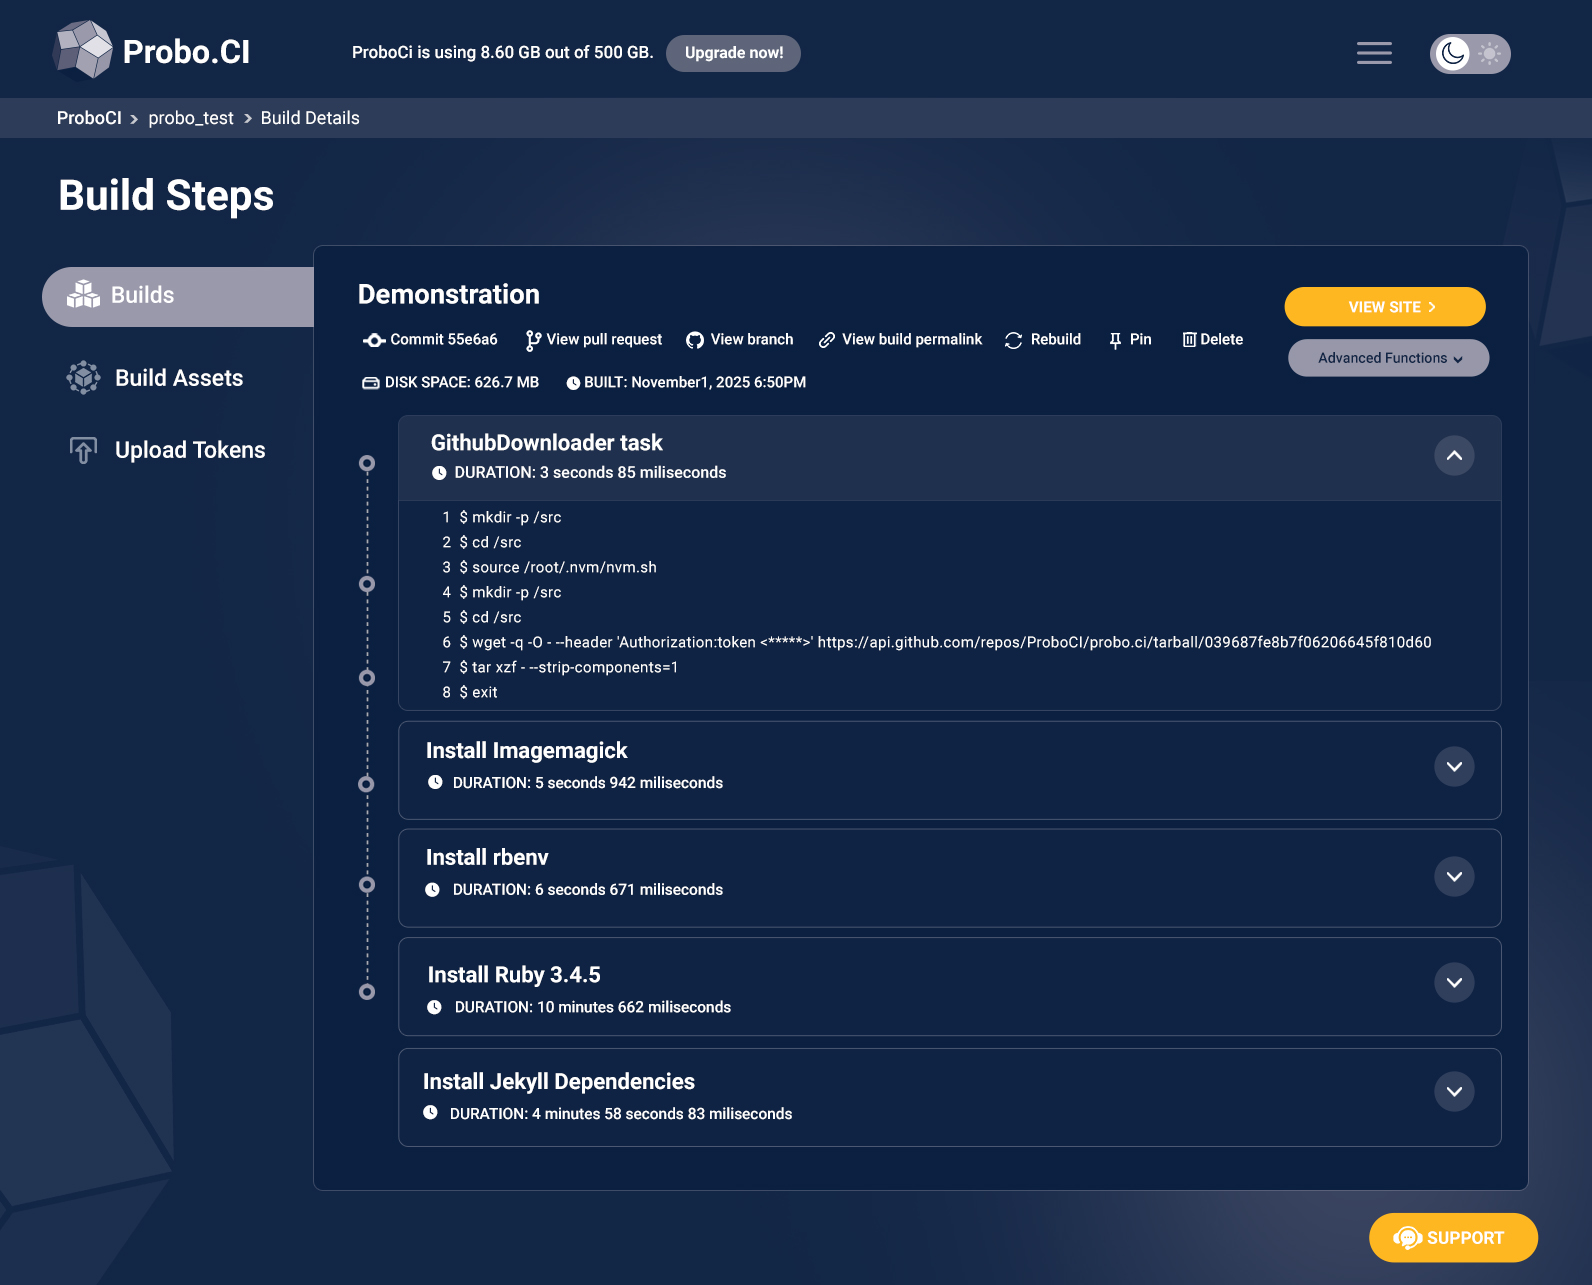Image resolution: width=1592 pixels, height=1285 pixels.
Task: Pin this build
Action: tap(1130, 340)
